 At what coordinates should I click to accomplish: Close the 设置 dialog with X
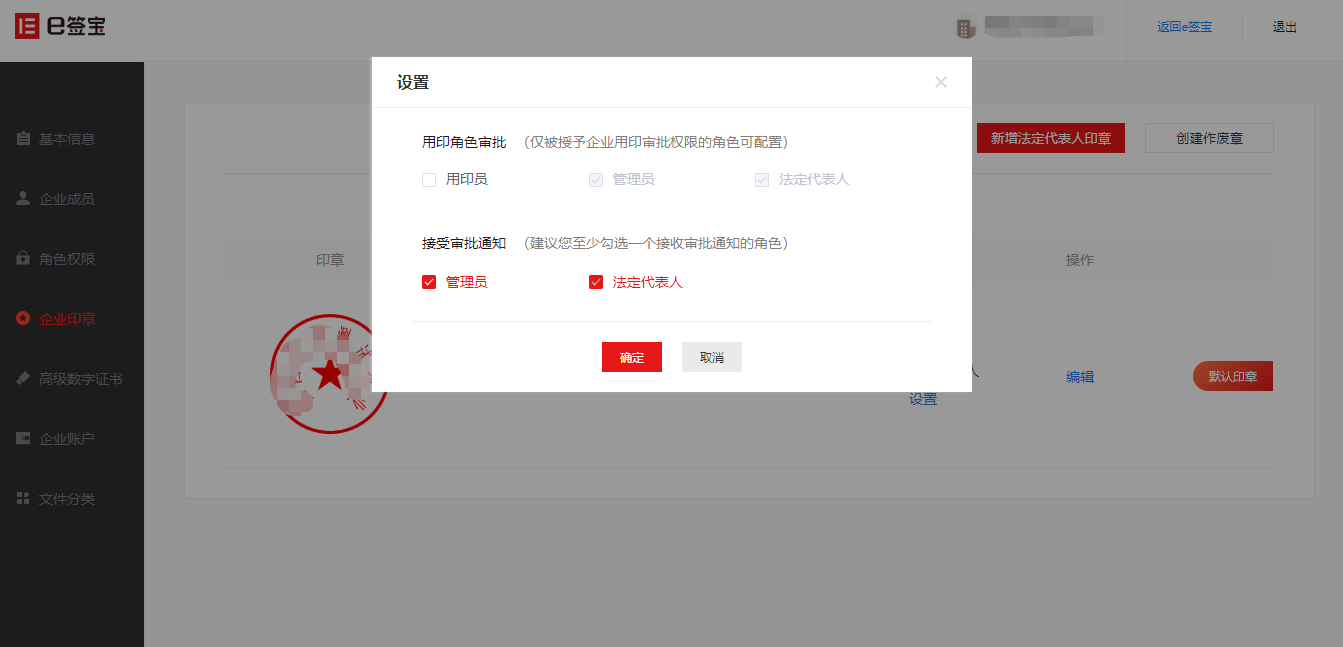point(941,82)
